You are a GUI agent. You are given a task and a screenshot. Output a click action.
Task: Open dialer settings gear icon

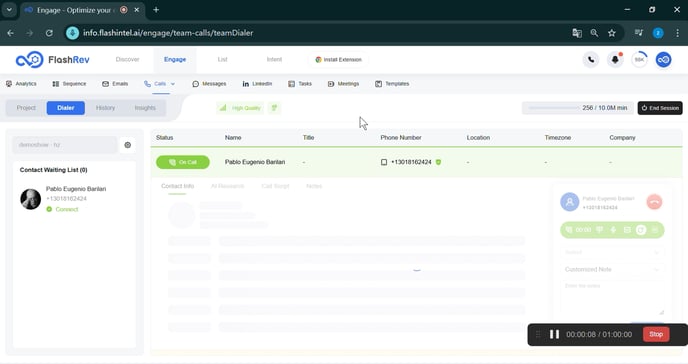pos(127,145)
